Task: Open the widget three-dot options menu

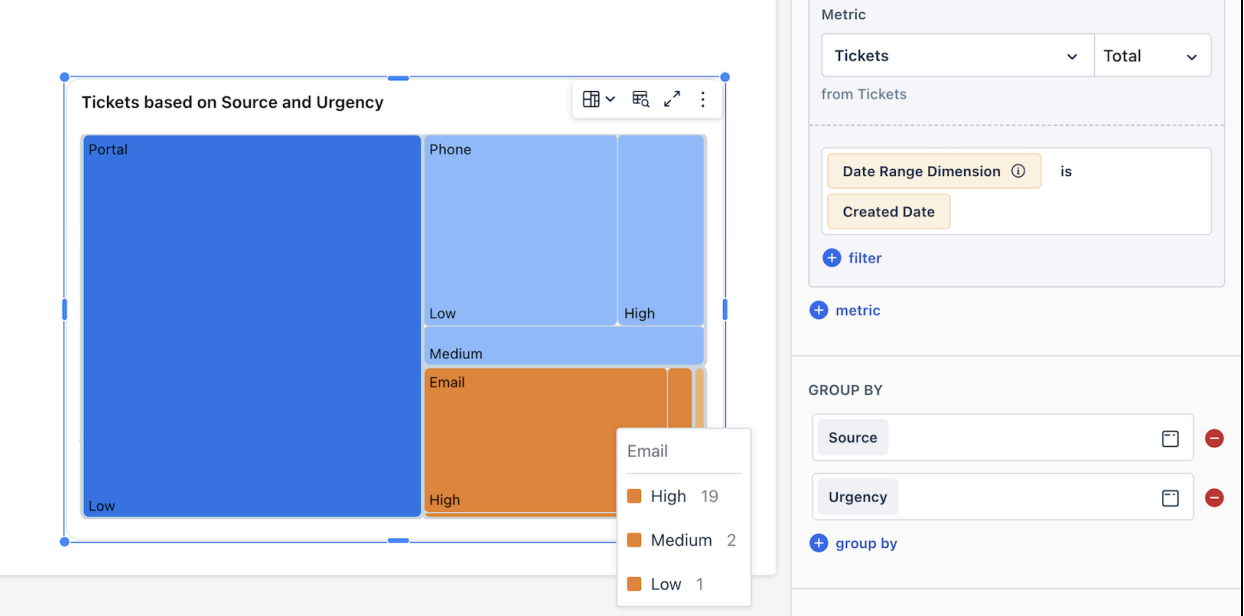Action: (703, 99)
